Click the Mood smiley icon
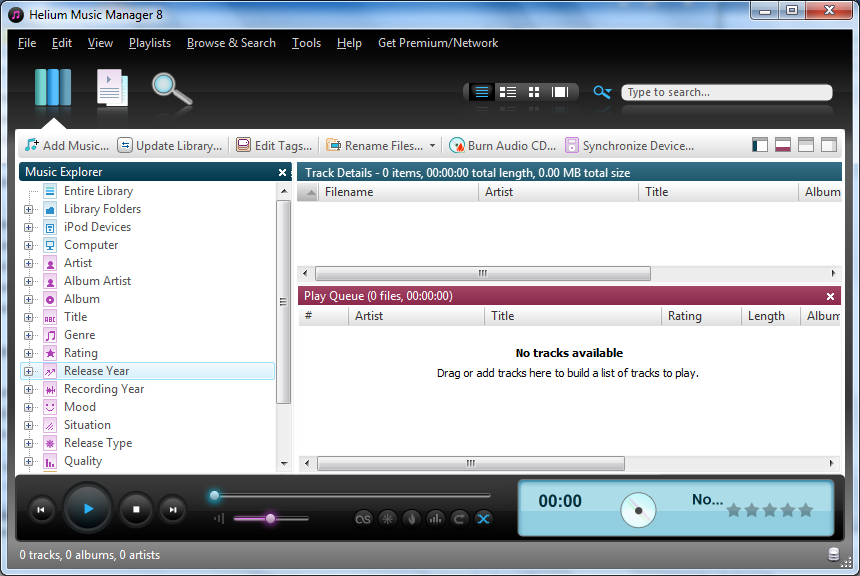This screenshot has width=860, height=576. click(50, 408)
